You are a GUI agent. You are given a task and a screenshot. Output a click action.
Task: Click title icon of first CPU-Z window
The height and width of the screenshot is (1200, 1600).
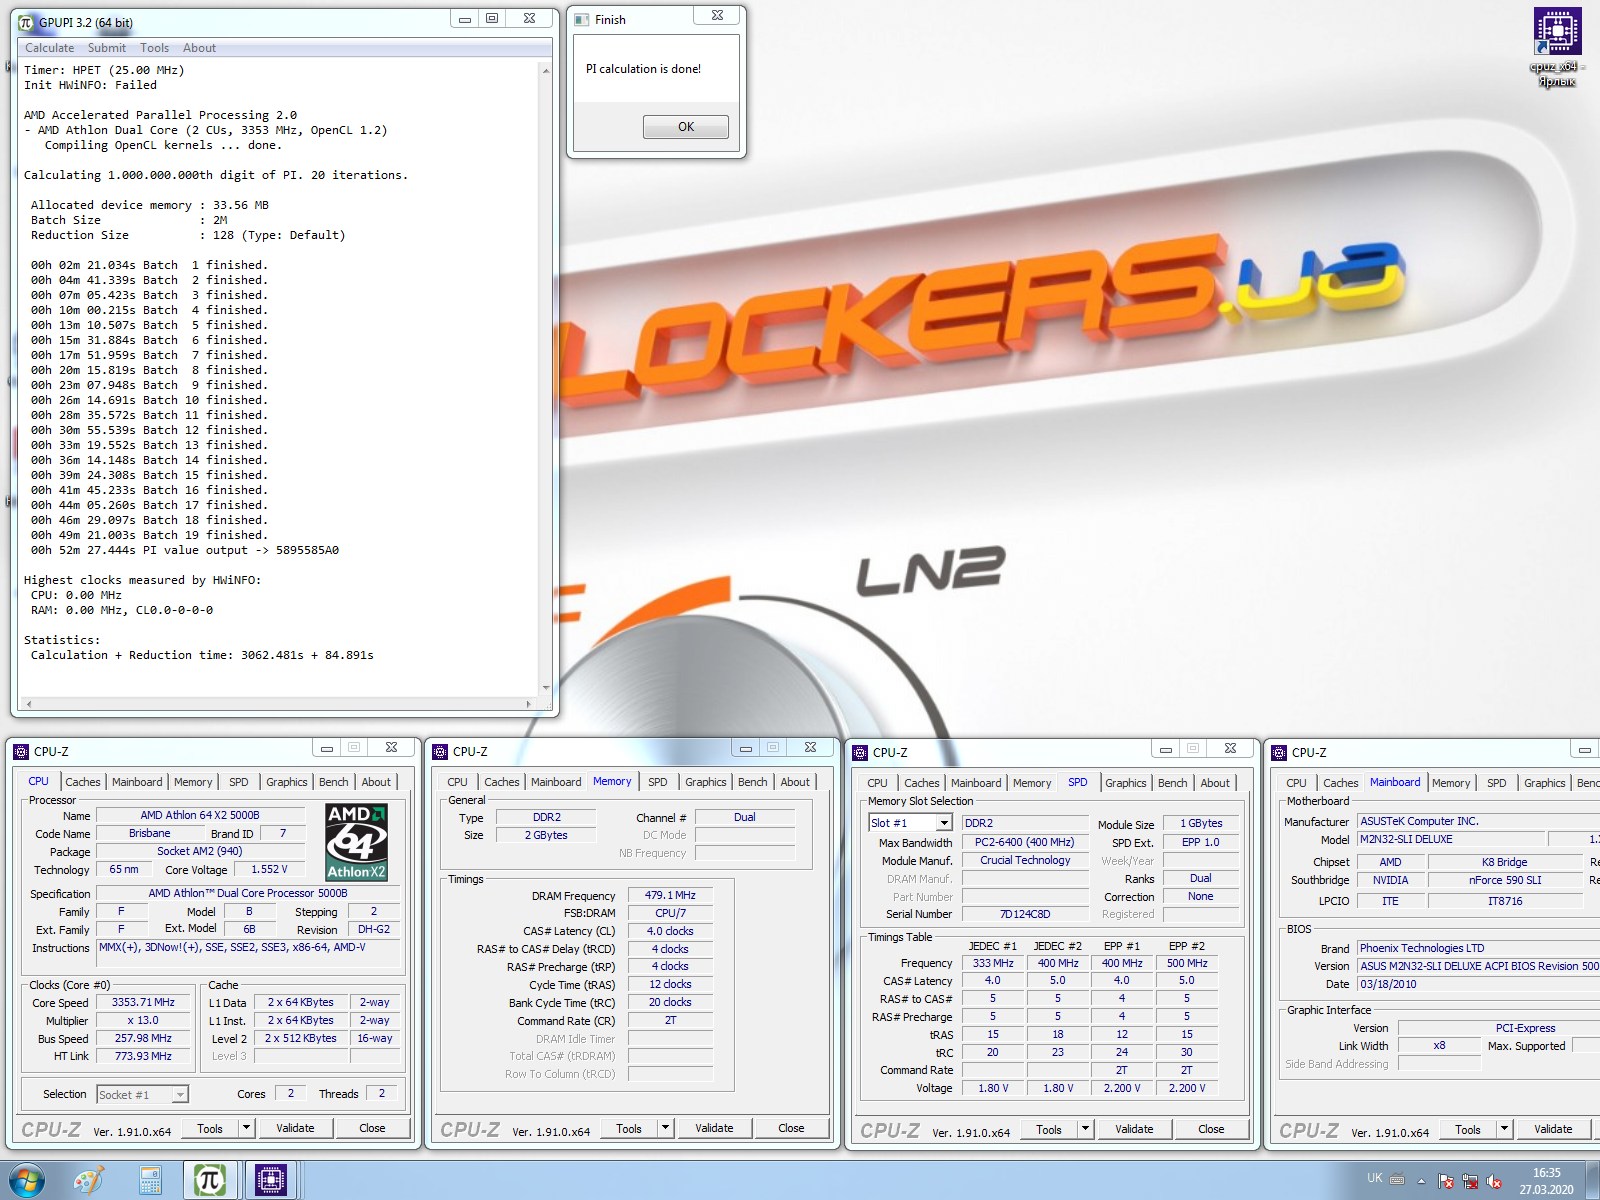21,752
